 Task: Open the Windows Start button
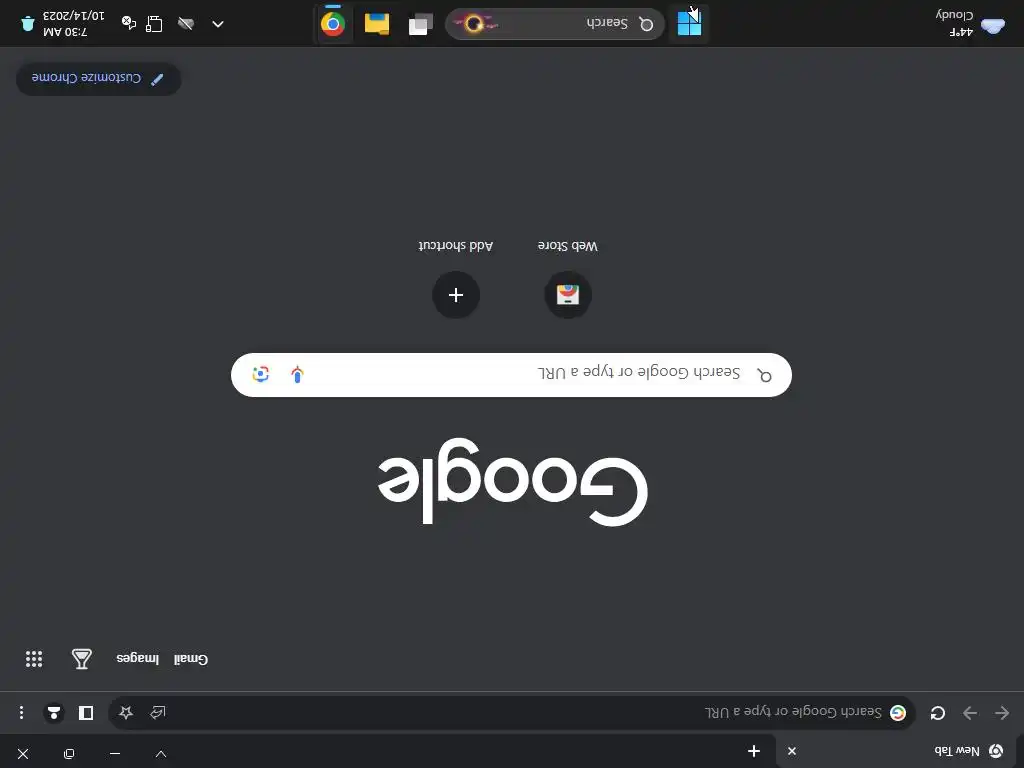[689, 24]
